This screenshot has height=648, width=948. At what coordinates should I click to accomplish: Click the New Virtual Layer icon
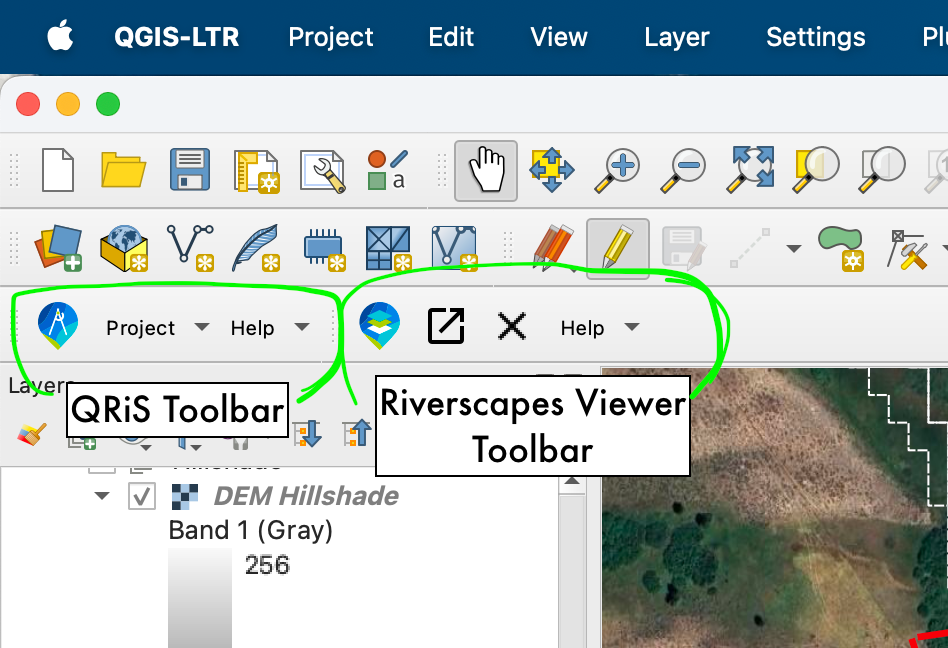coord(455,248)
